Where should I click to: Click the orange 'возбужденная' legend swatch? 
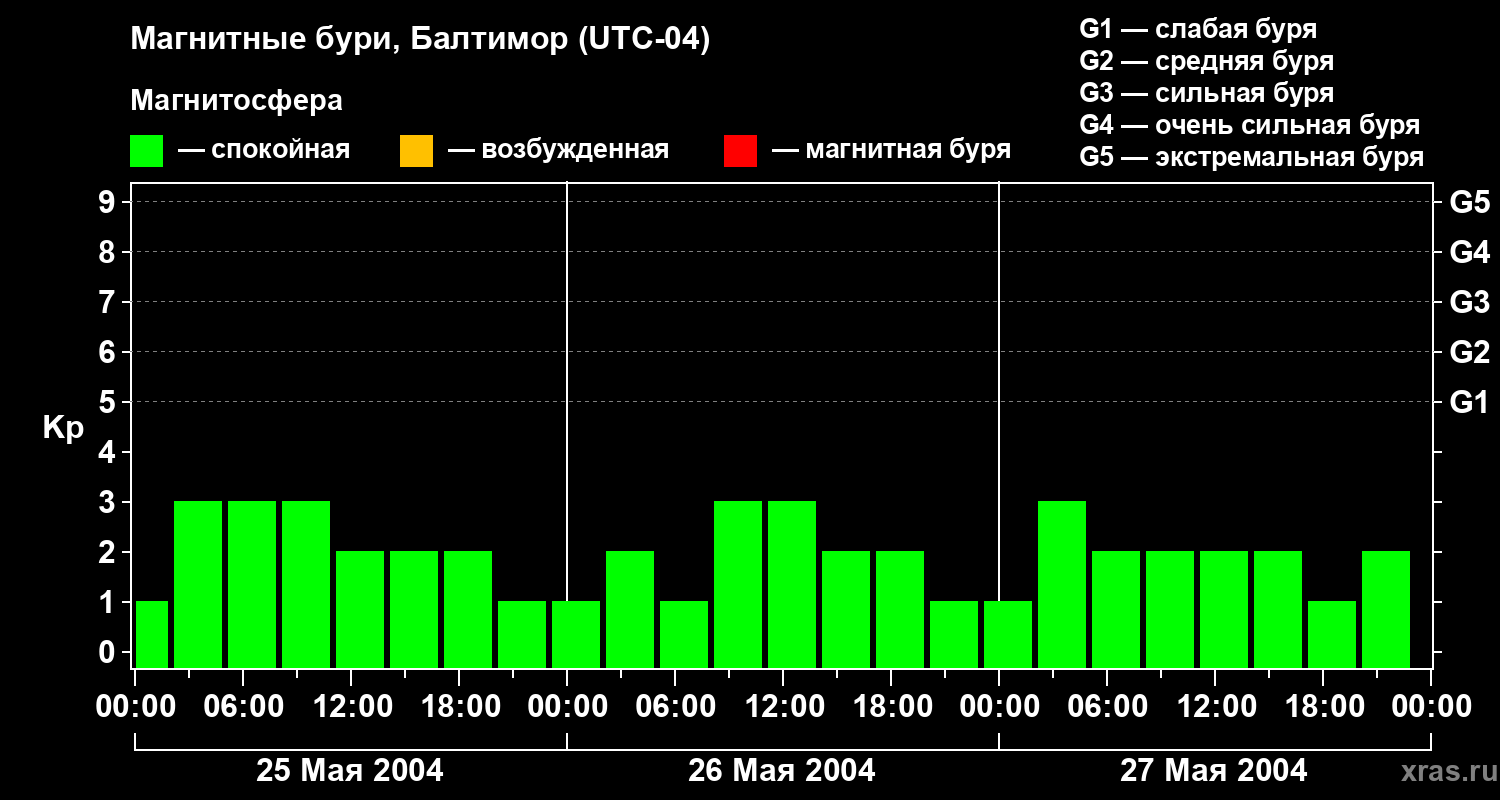coord(416,151)
